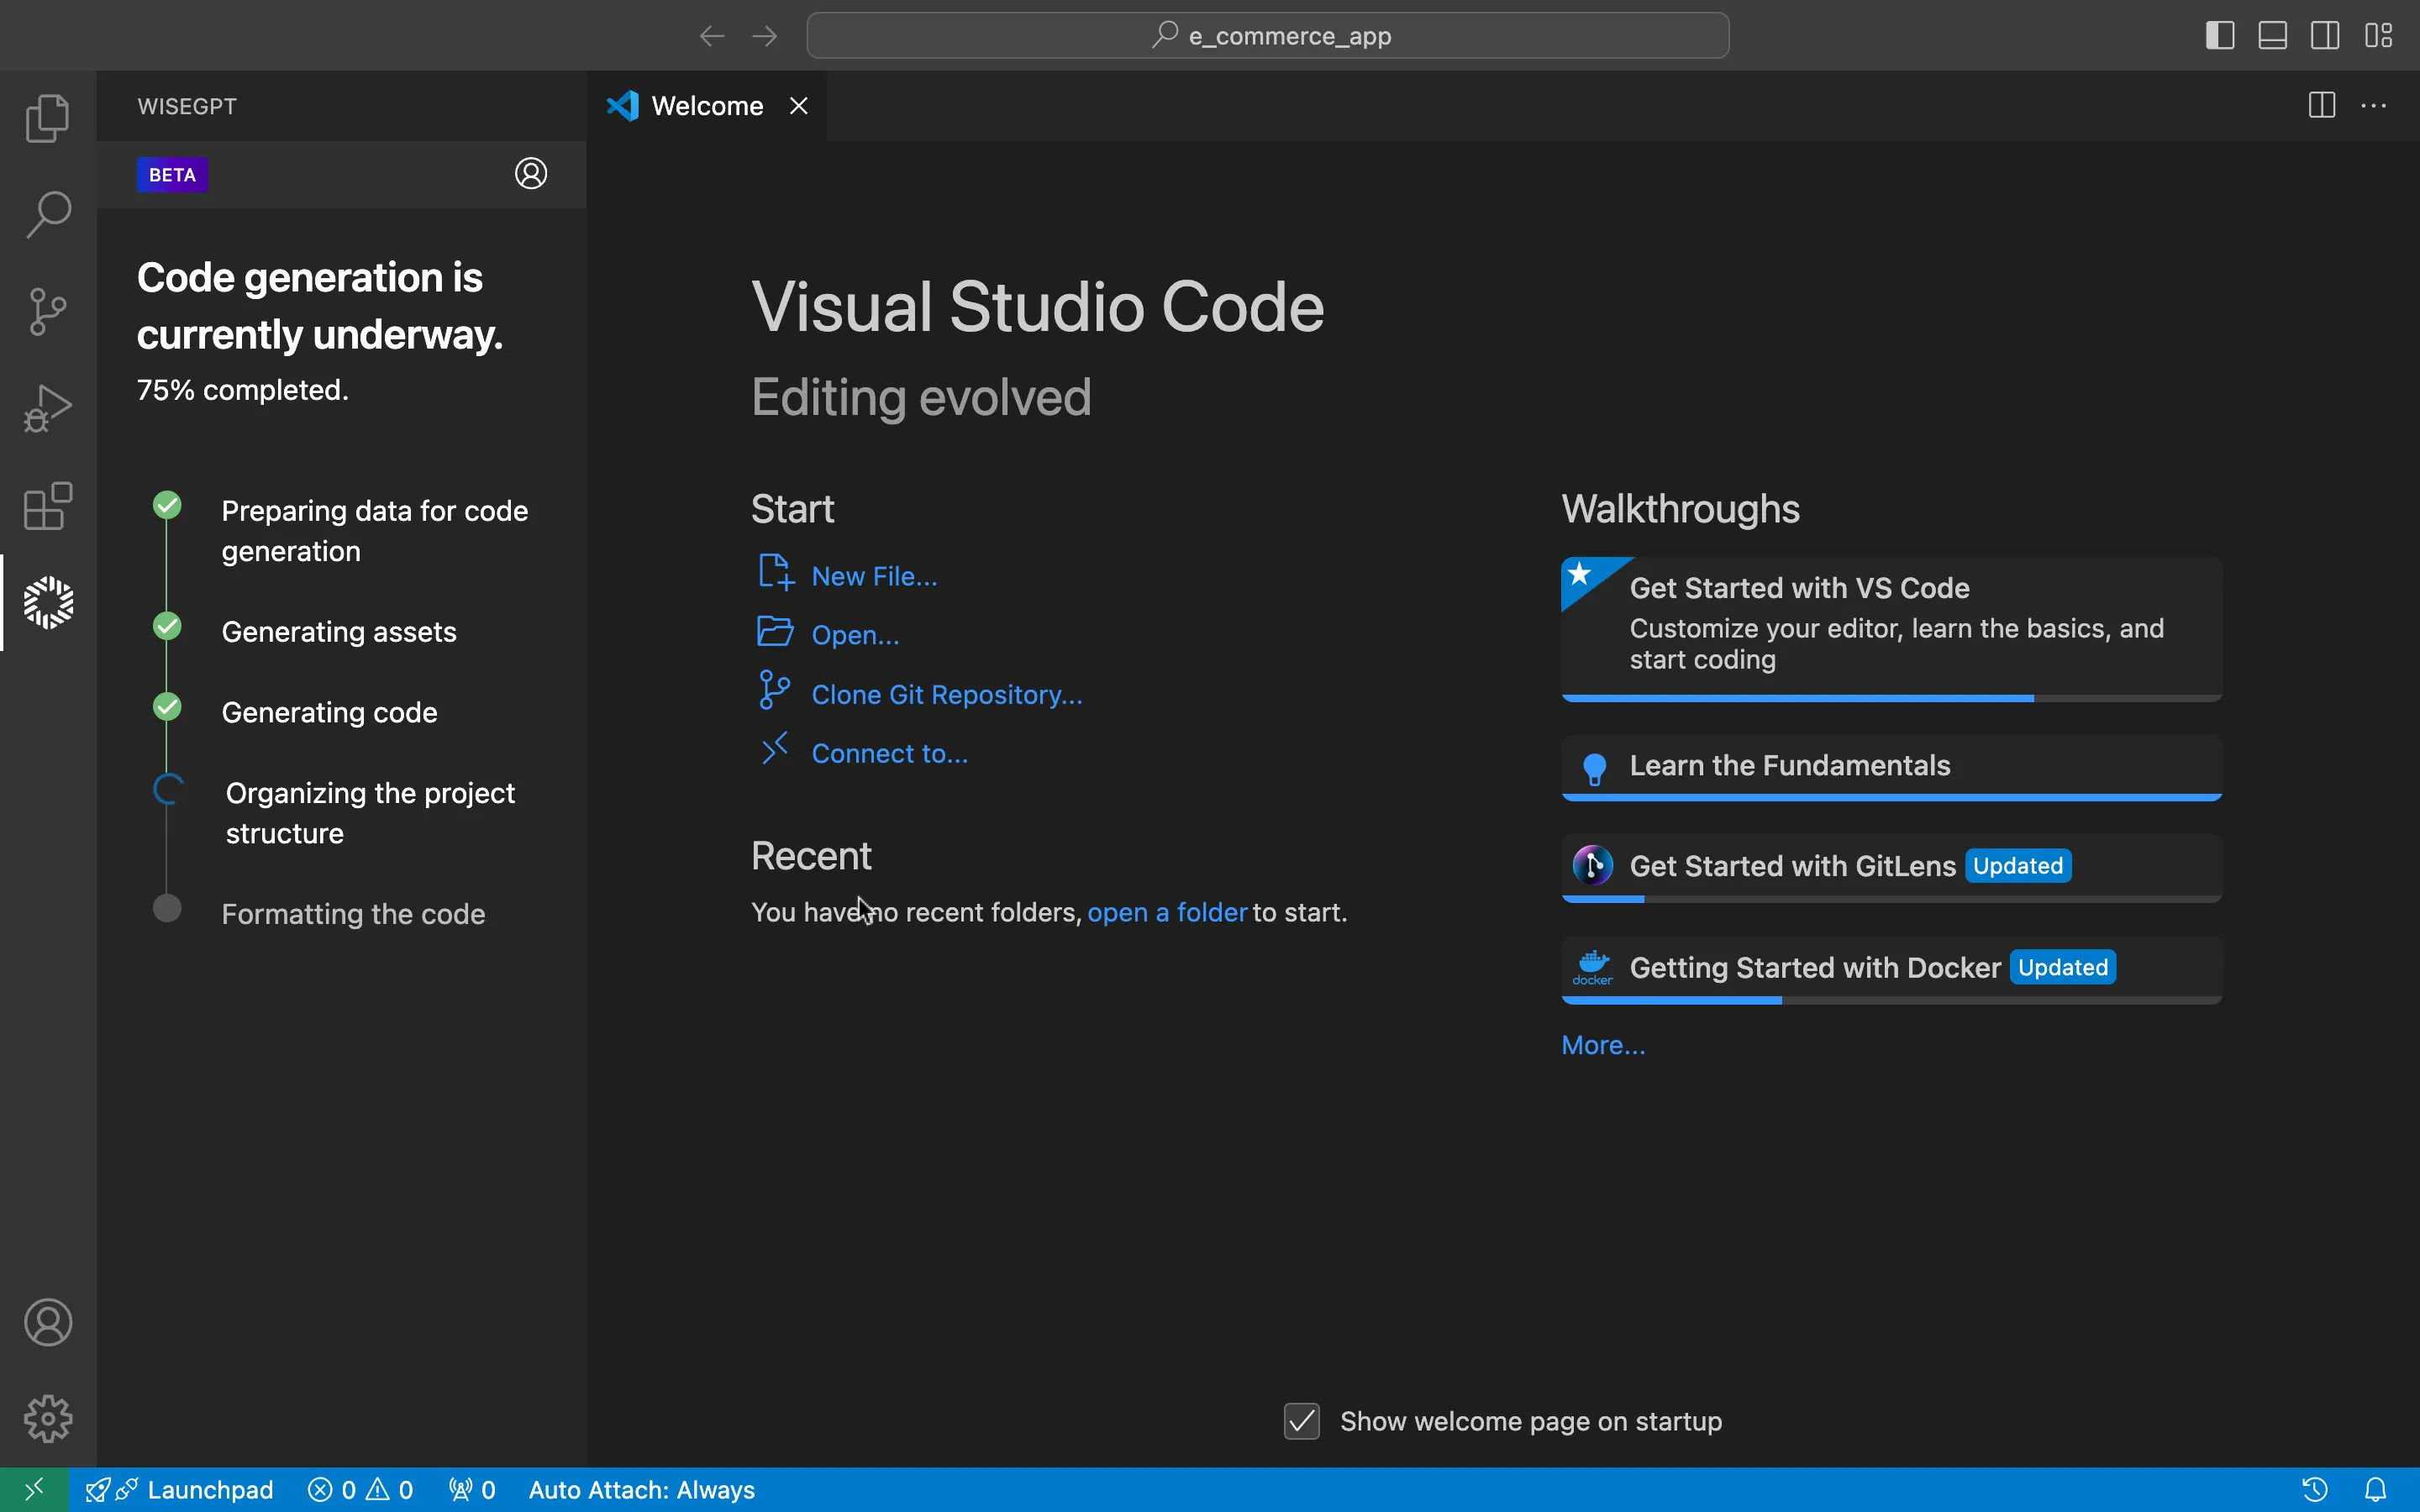
Task: Click Organizing the project structure step
Action: click(370, 813)
